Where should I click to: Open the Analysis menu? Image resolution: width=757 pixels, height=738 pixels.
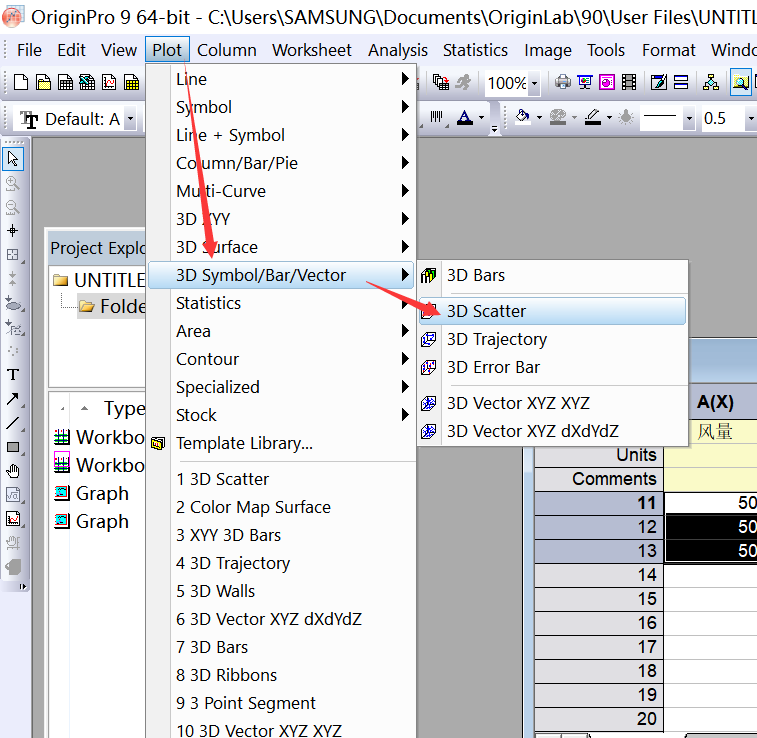coord(398,50)
